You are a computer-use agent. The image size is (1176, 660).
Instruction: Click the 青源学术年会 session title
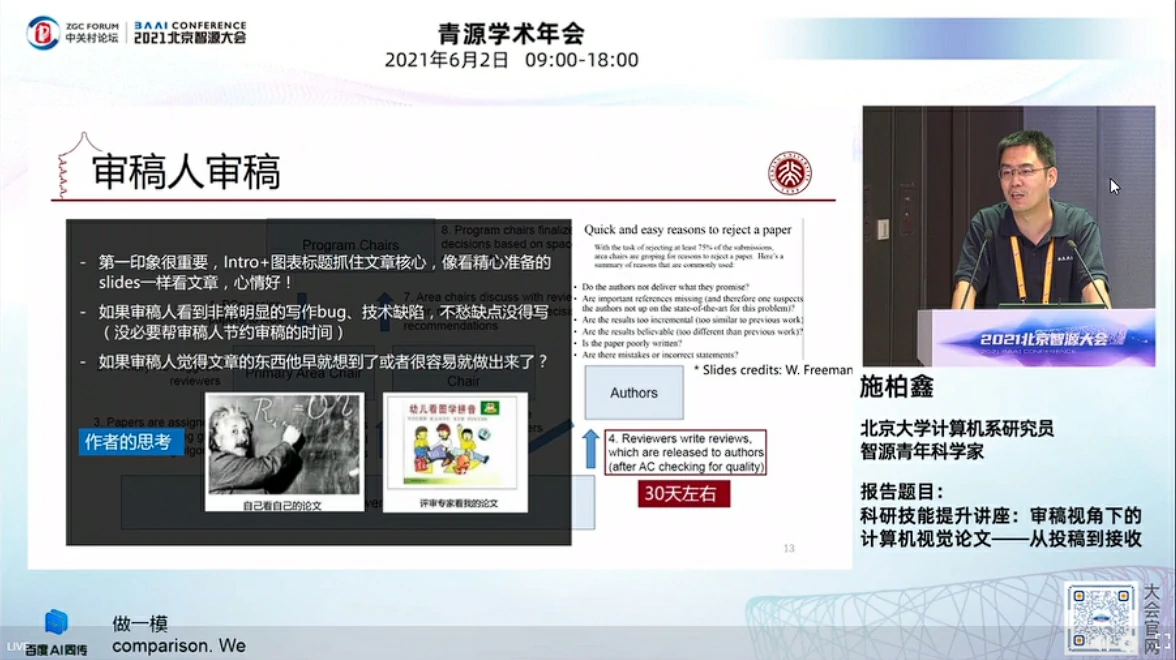[511, 33]
